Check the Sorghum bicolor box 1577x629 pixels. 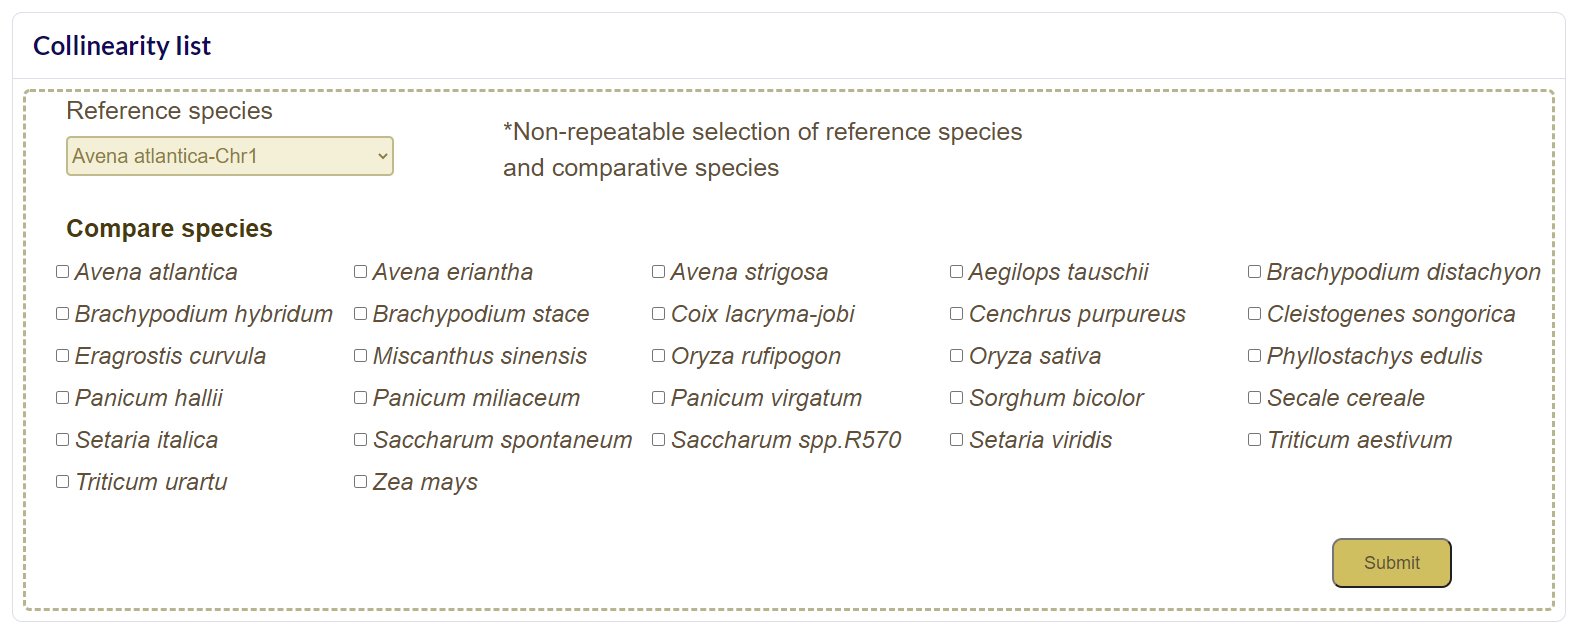[x=957, y=398]
